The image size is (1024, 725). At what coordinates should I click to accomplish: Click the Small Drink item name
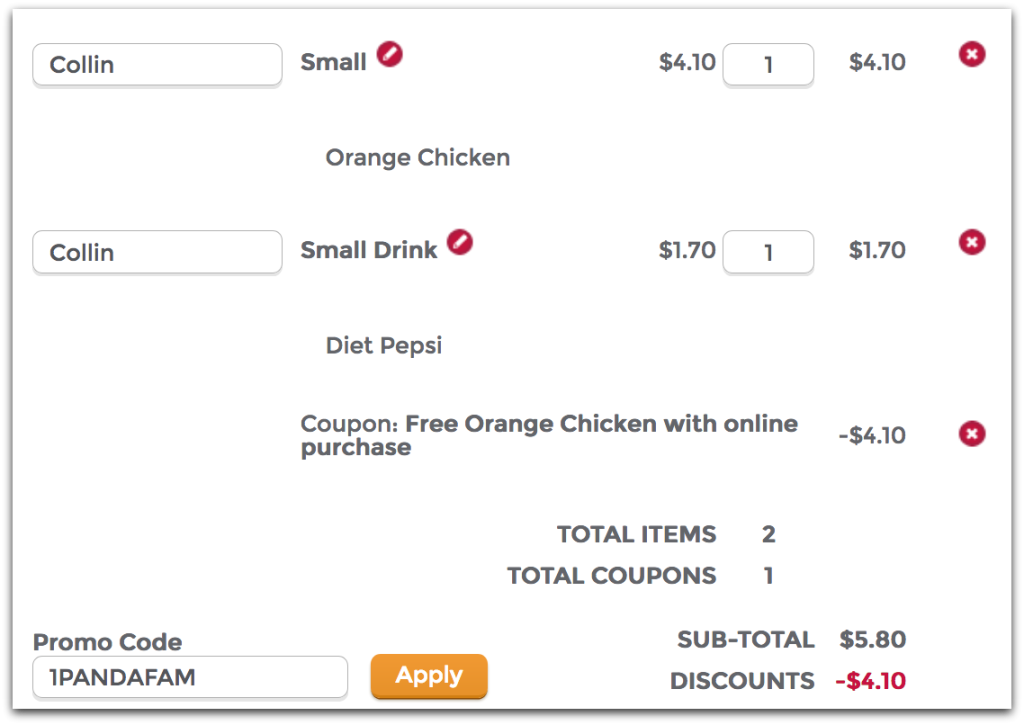[369, 251]
